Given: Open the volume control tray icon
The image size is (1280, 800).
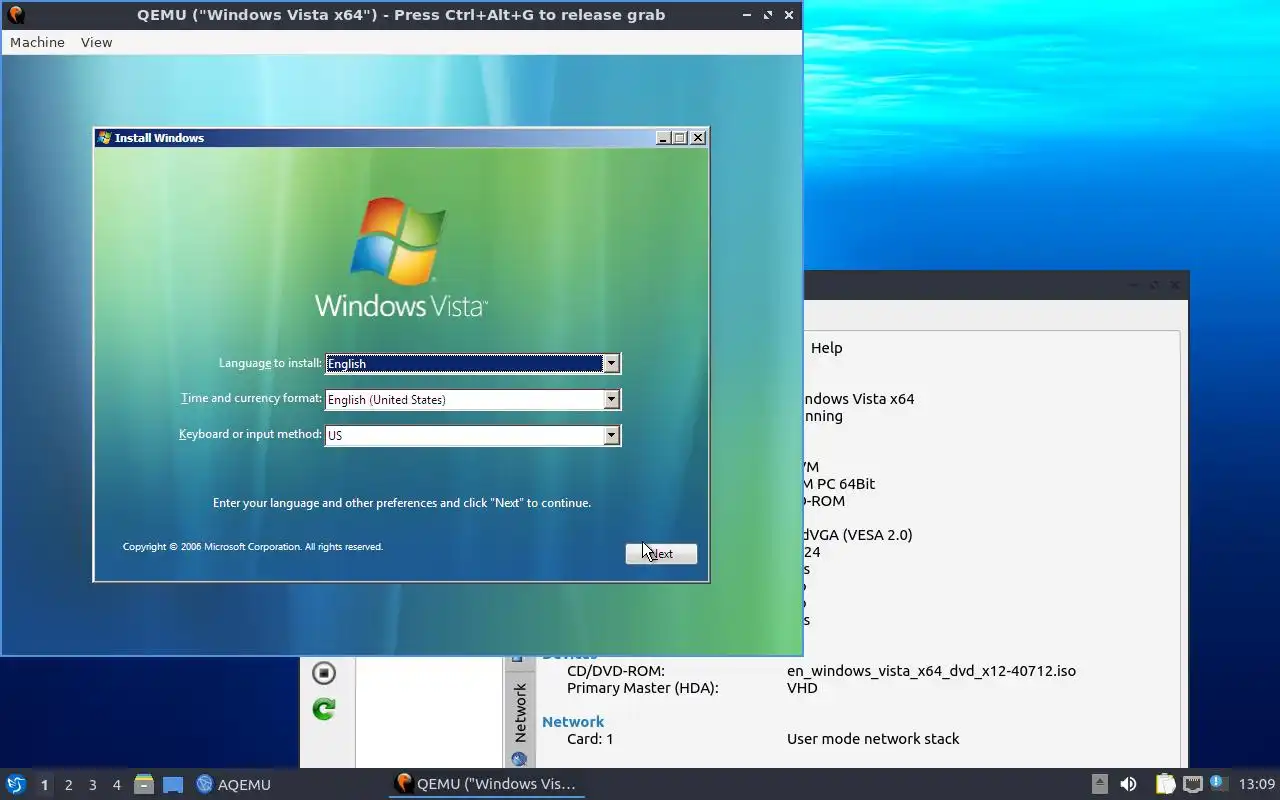Looking at the screenshot, I should [1128, 784].
